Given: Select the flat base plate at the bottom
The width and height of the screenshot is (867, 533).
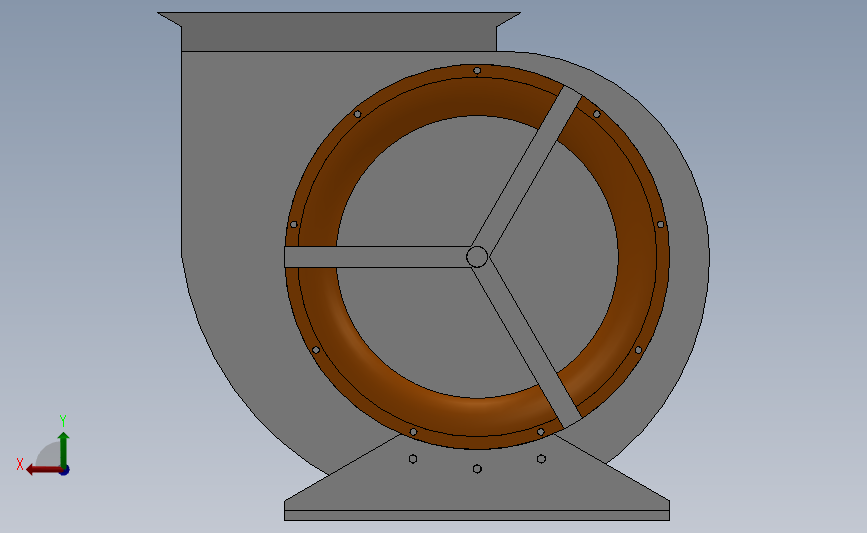Looking at the screenshot, I should 477,515.
